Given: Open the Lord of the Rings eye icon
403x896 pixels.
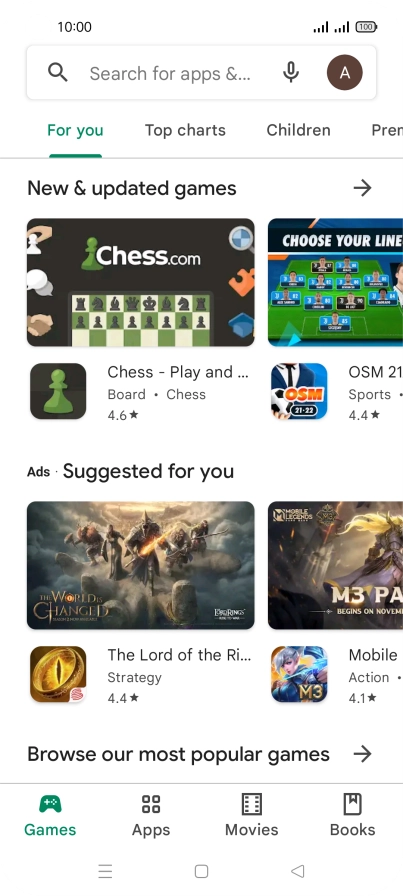Looking at the screenshot, I should 58,674.
